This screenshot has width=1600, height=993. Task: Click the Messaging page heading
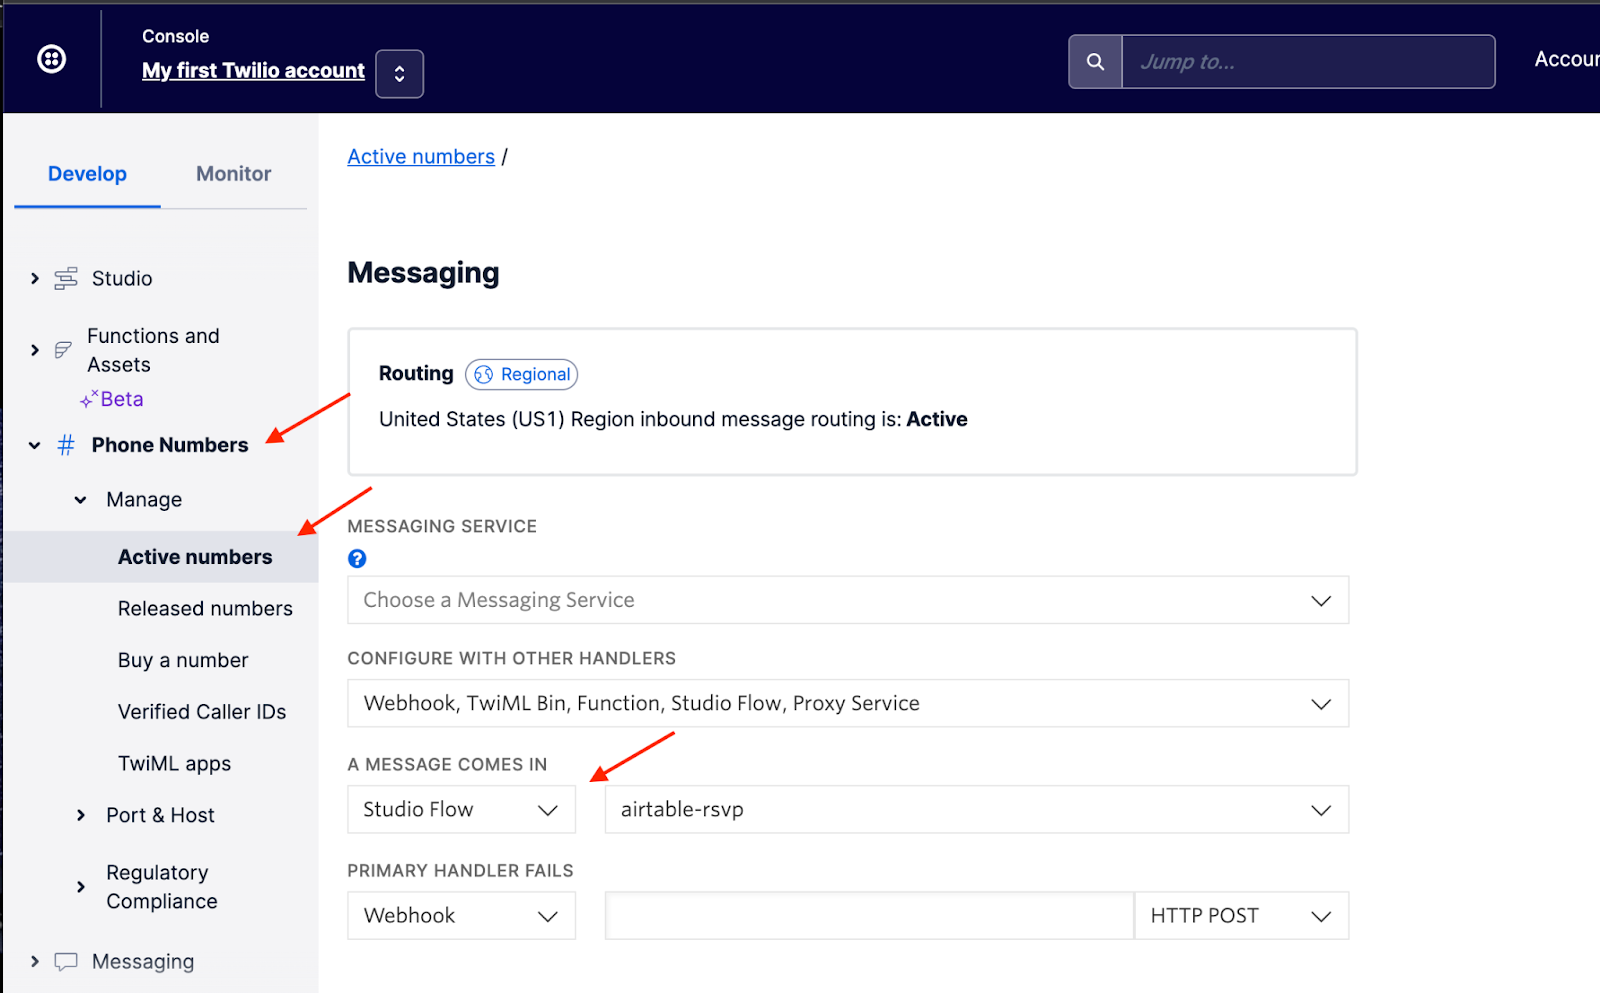coord(423,273)
